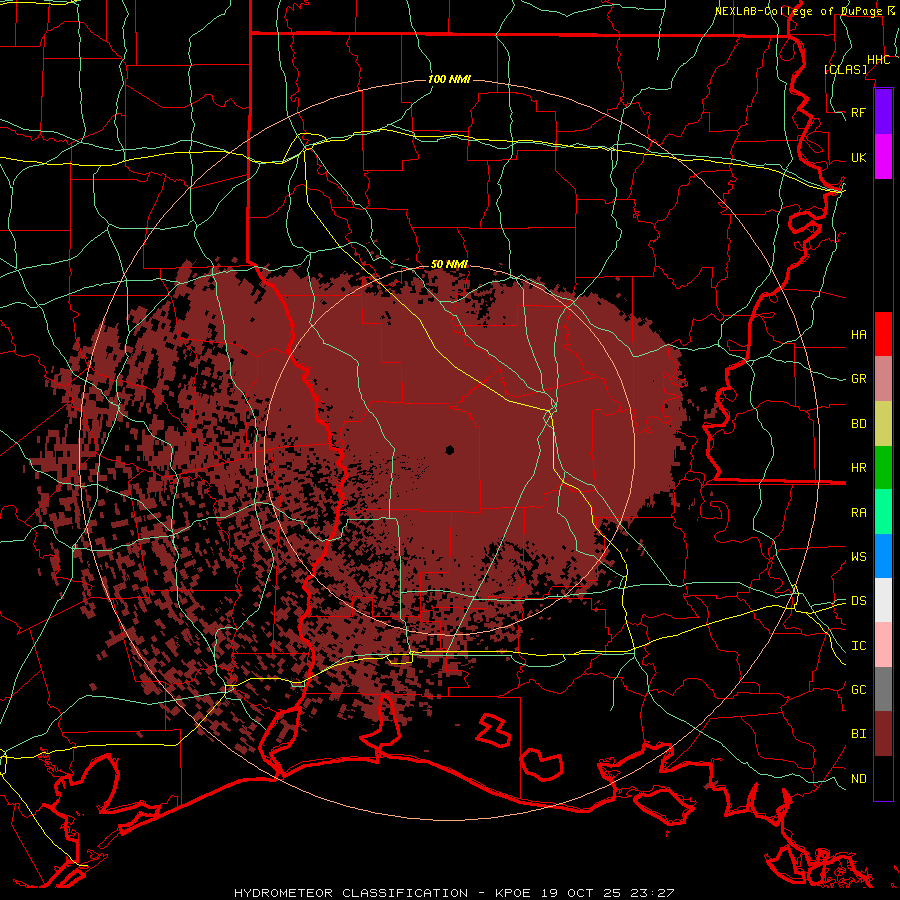Click the UK legend label
The width and height of the screenshot is (900, 900).
pyautogui.click(x=859, y=157)
